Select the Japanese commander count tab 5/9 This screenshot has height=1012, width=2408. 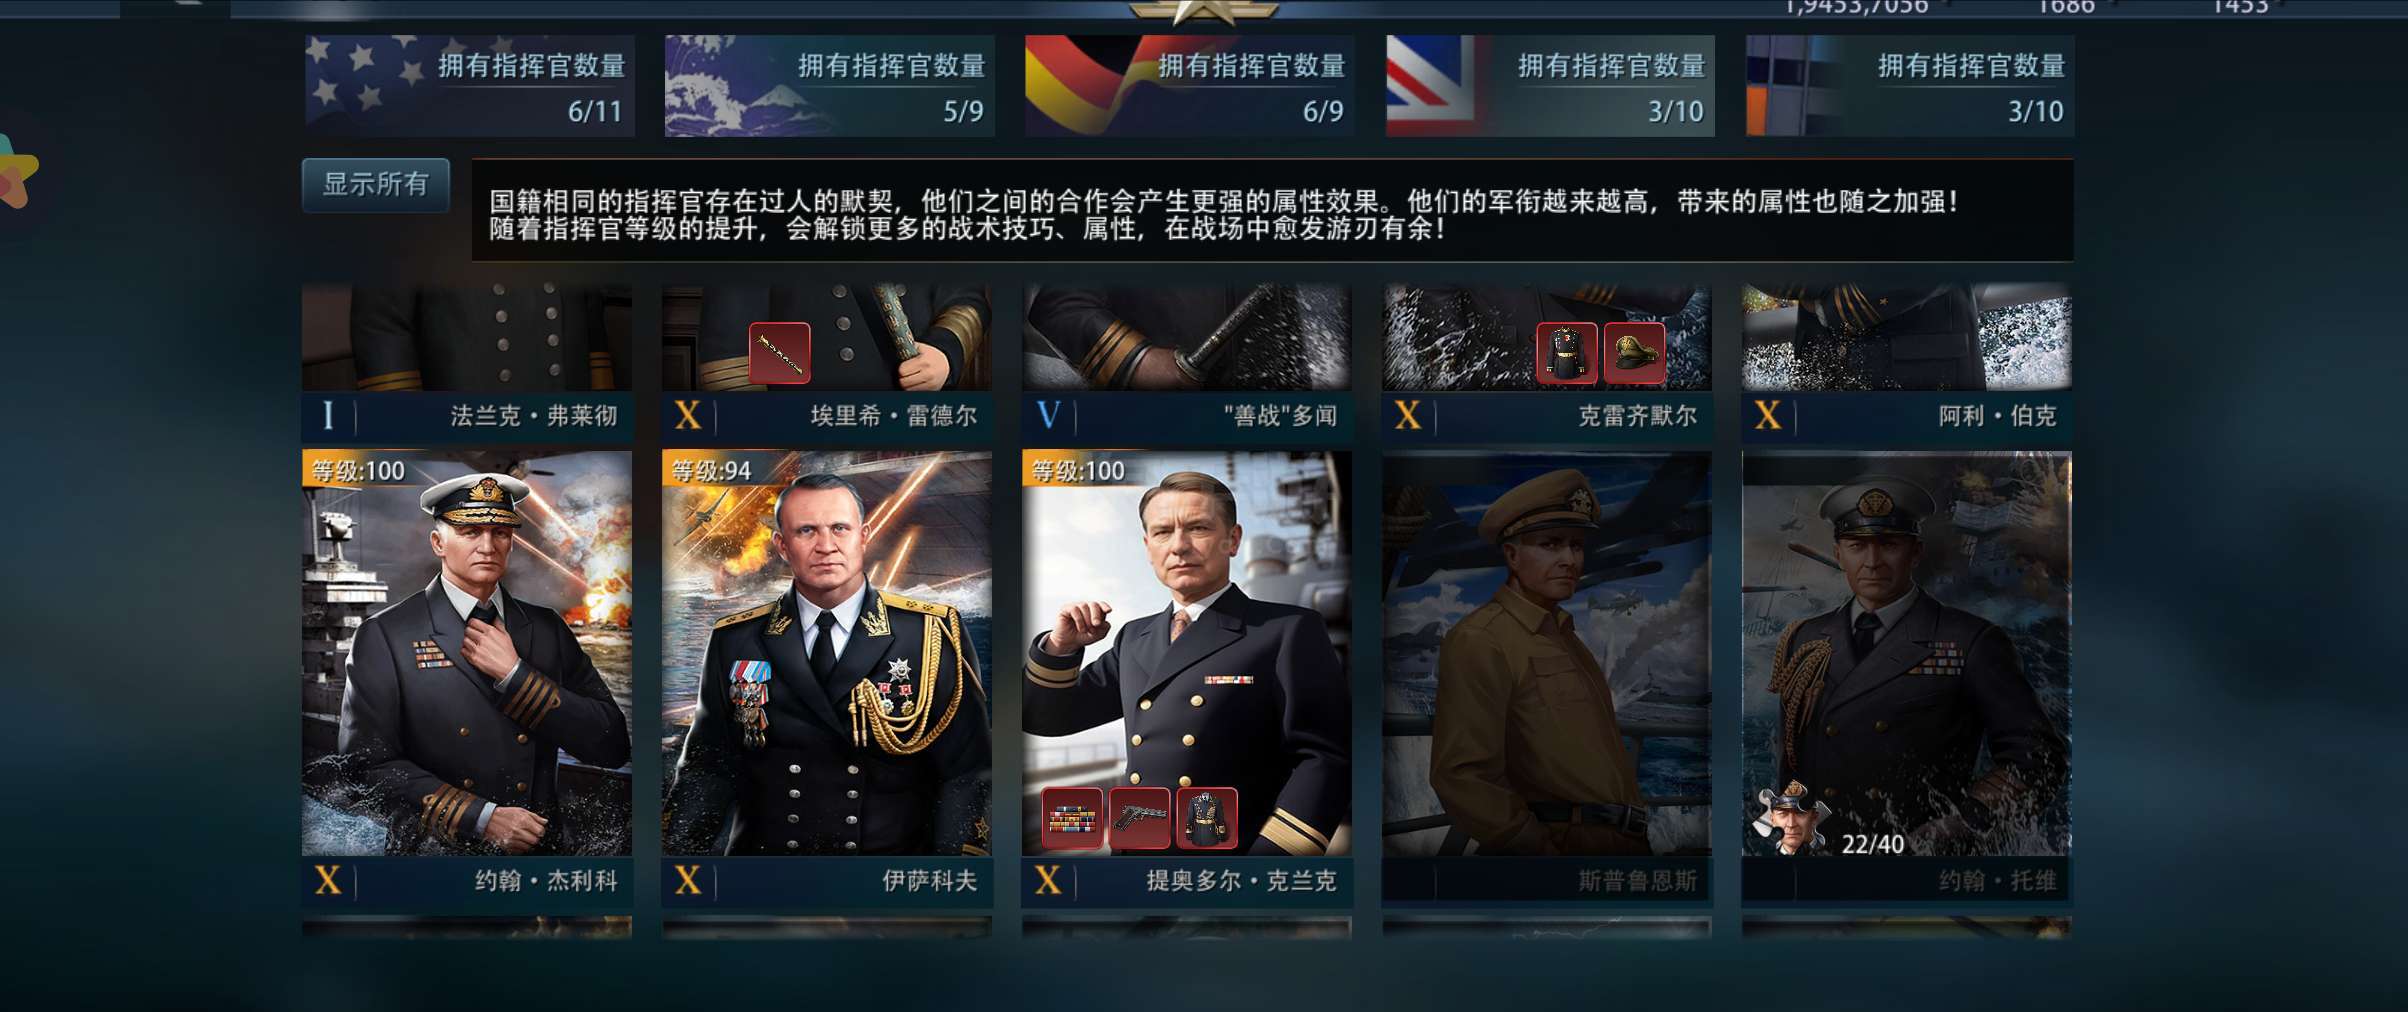tap(829, 86)
